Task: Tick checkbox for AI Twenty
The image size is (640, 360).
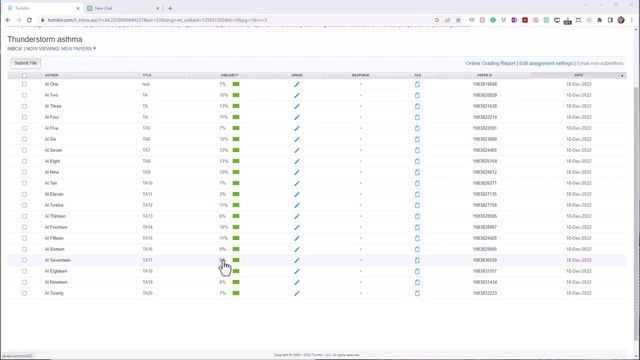Action: pyautogui.click(x=24, y=293)
